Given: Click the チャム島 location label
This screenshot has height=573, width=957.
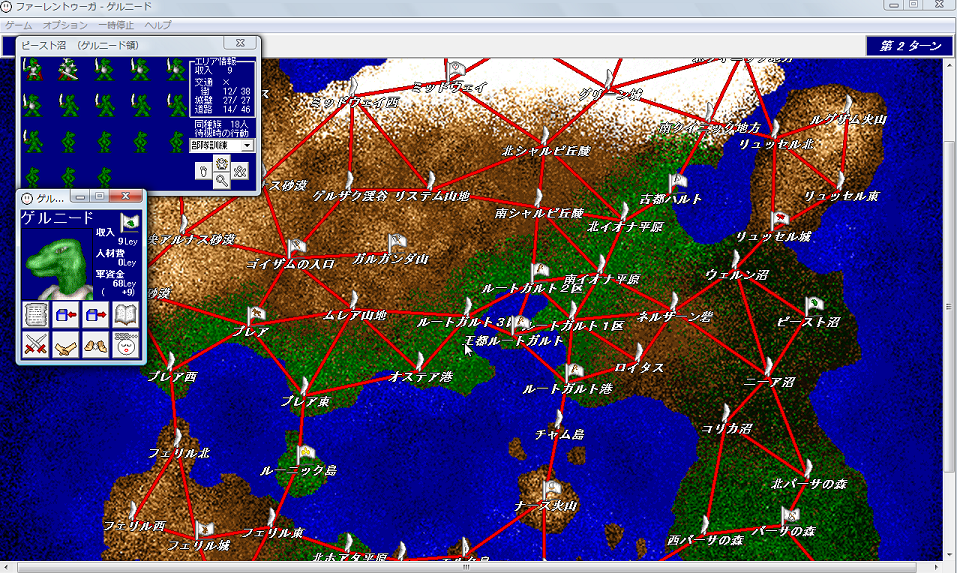Looking at the screenshot, I should [560, 434].
